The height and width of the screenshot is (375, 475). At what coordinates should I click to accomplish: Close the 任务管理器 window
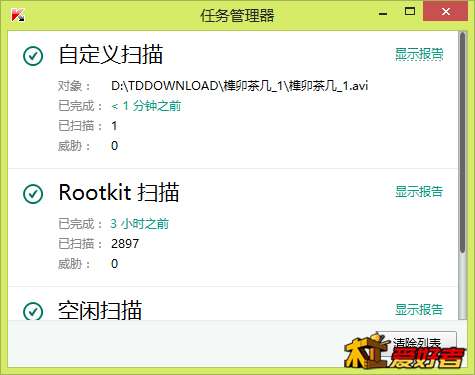click(445, 12)
